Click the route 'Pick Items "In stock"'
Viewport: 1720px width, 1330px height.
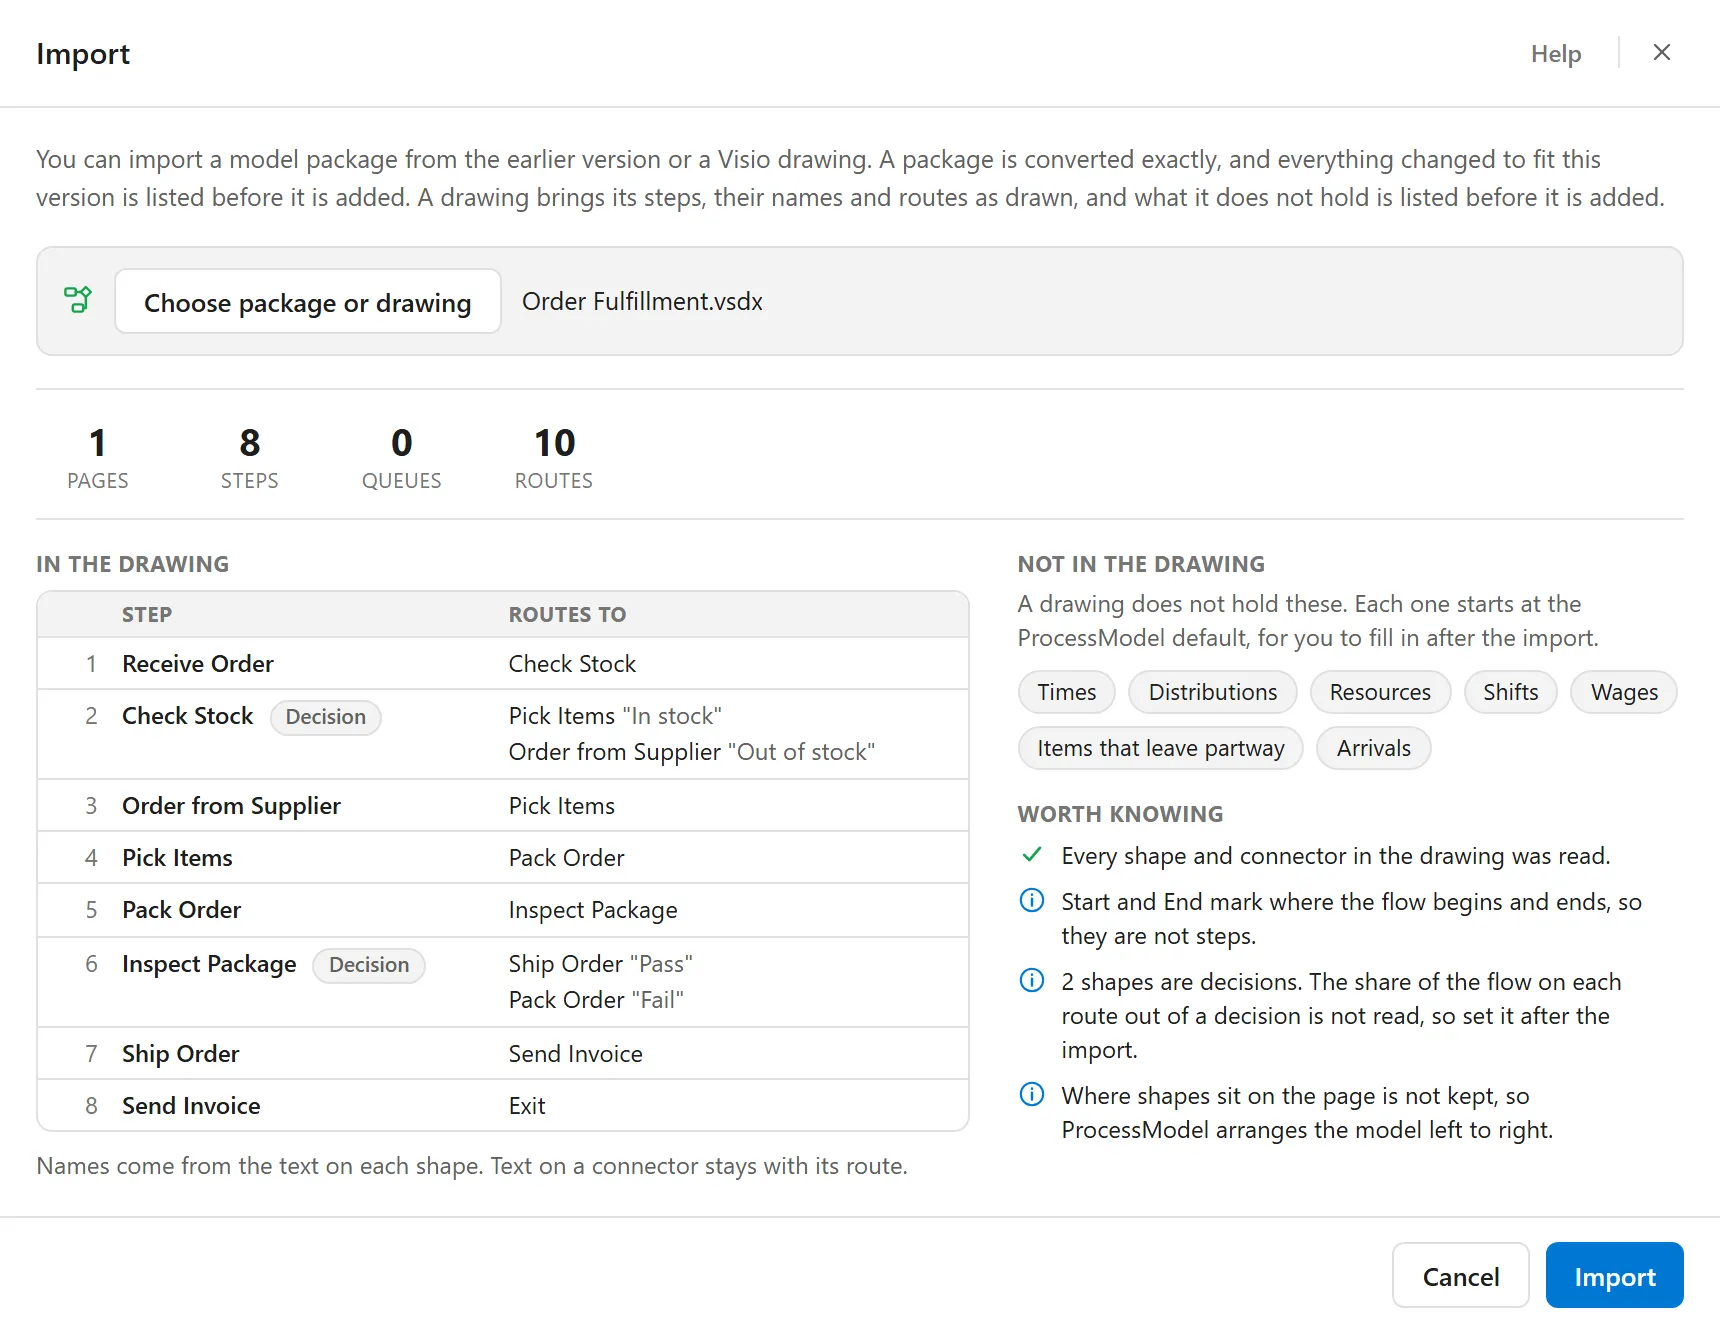click(615, 716)
